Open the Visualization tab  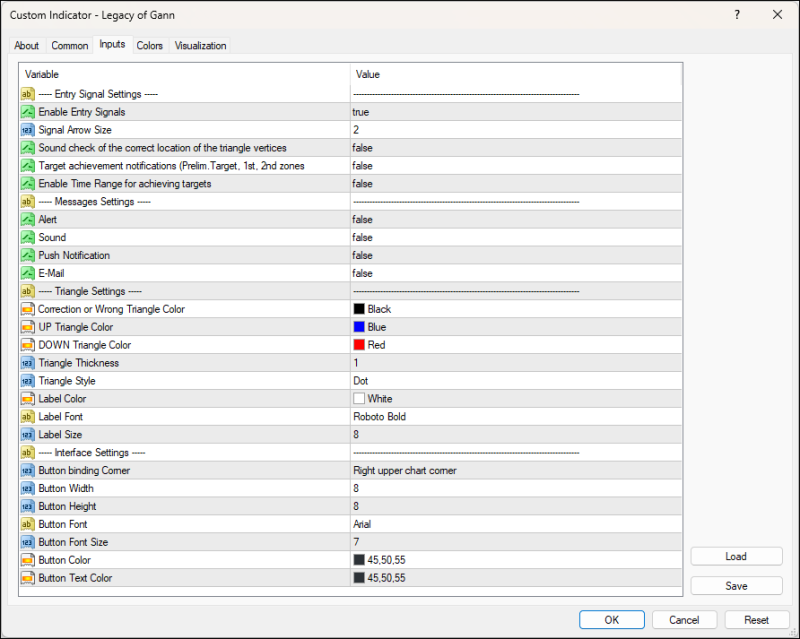click(x=200, y=46)
